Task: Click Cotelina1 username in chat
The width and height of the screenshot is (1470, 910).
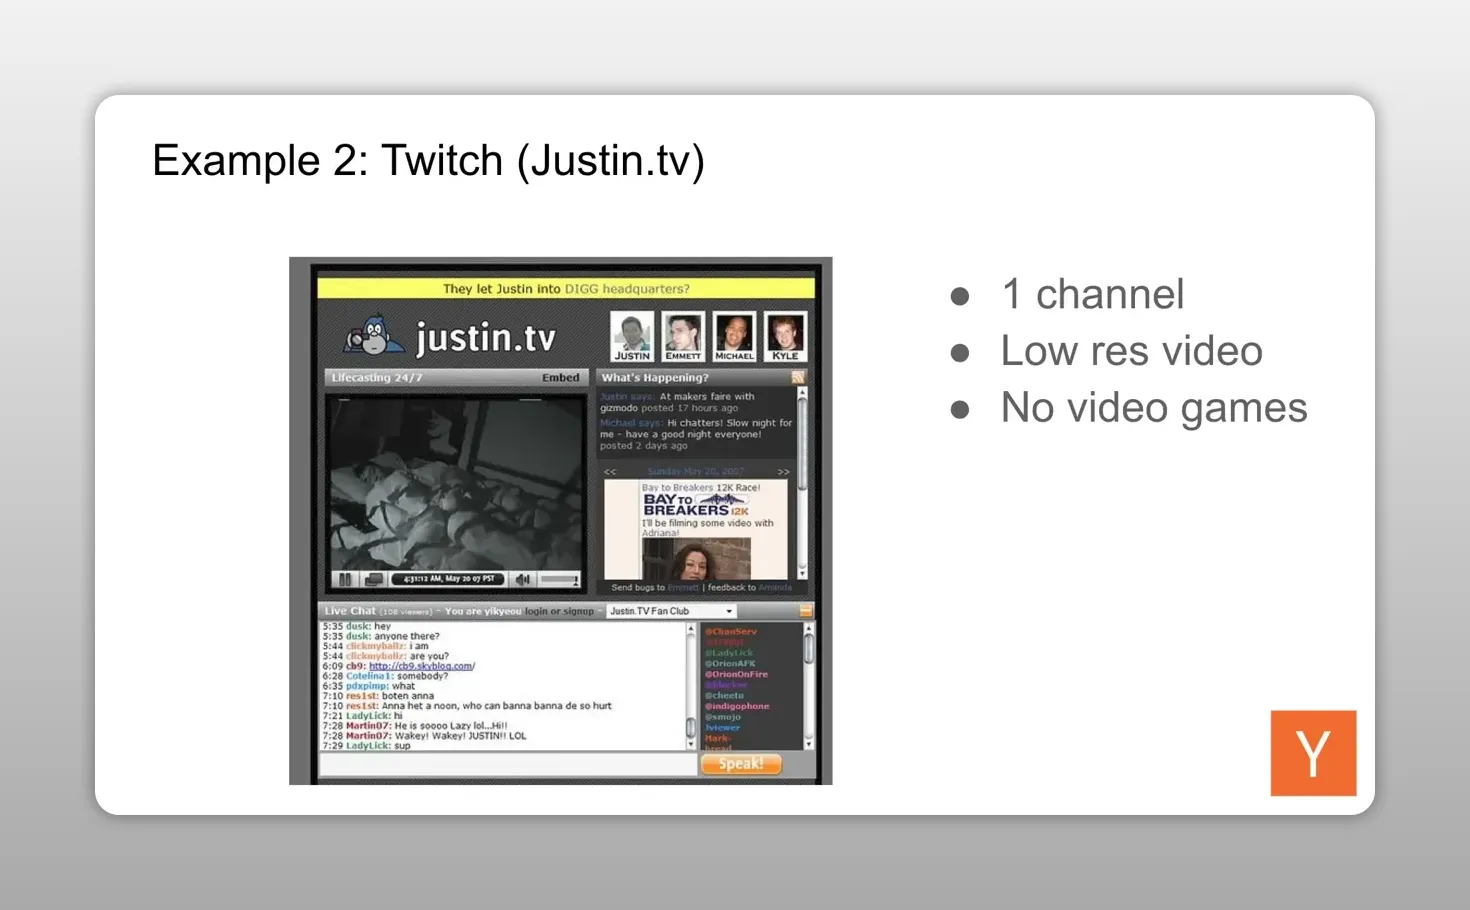Action: coord(370,676)
